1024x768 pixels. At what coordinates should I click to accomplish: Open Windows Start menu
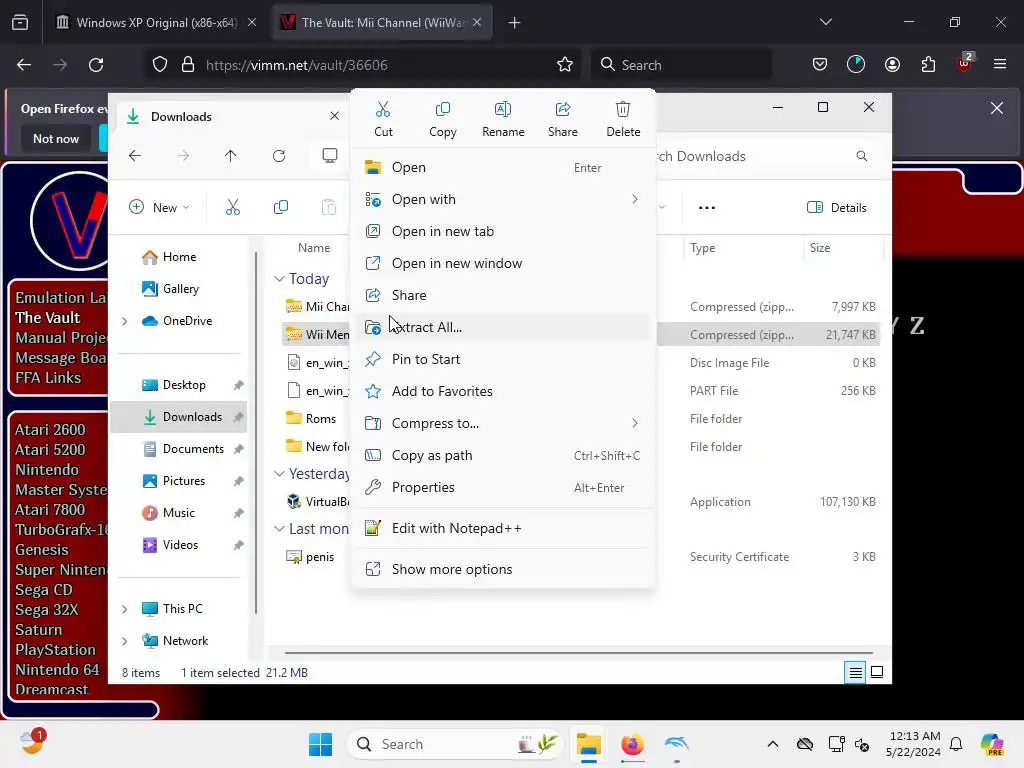click(x=320, y=744)
